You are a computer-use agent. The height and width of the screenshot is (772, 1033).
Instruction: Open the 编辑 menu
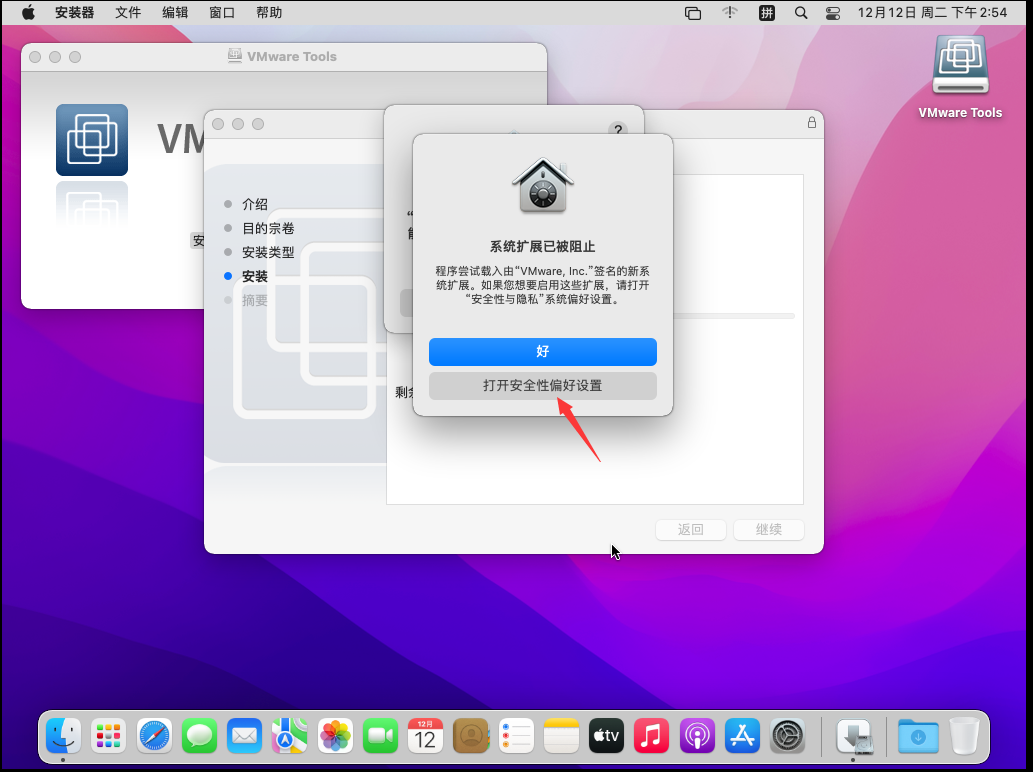(175, 13)
